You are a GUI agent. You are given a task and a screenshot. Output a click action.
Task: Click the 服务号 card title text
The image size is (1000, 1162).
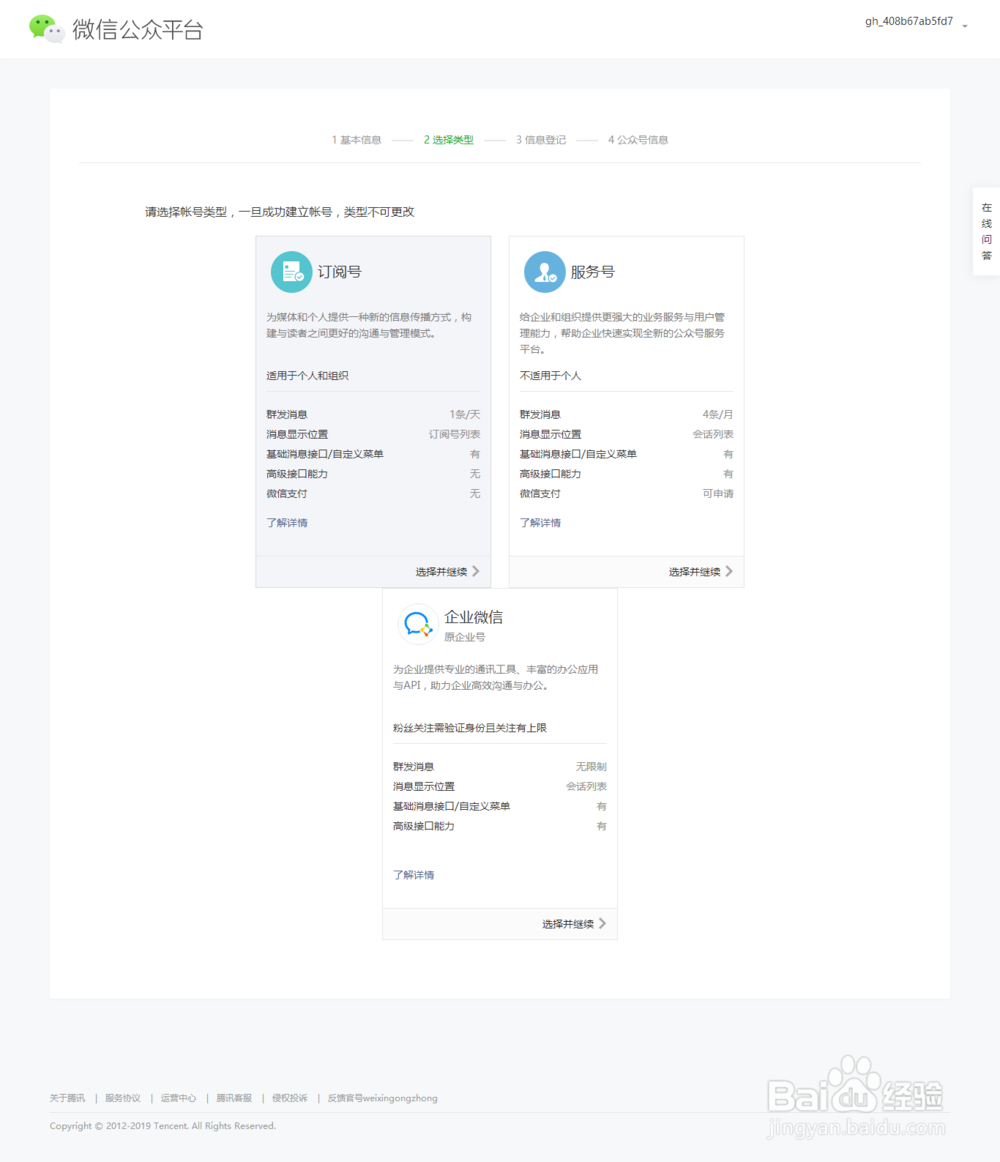coord(592,272)
